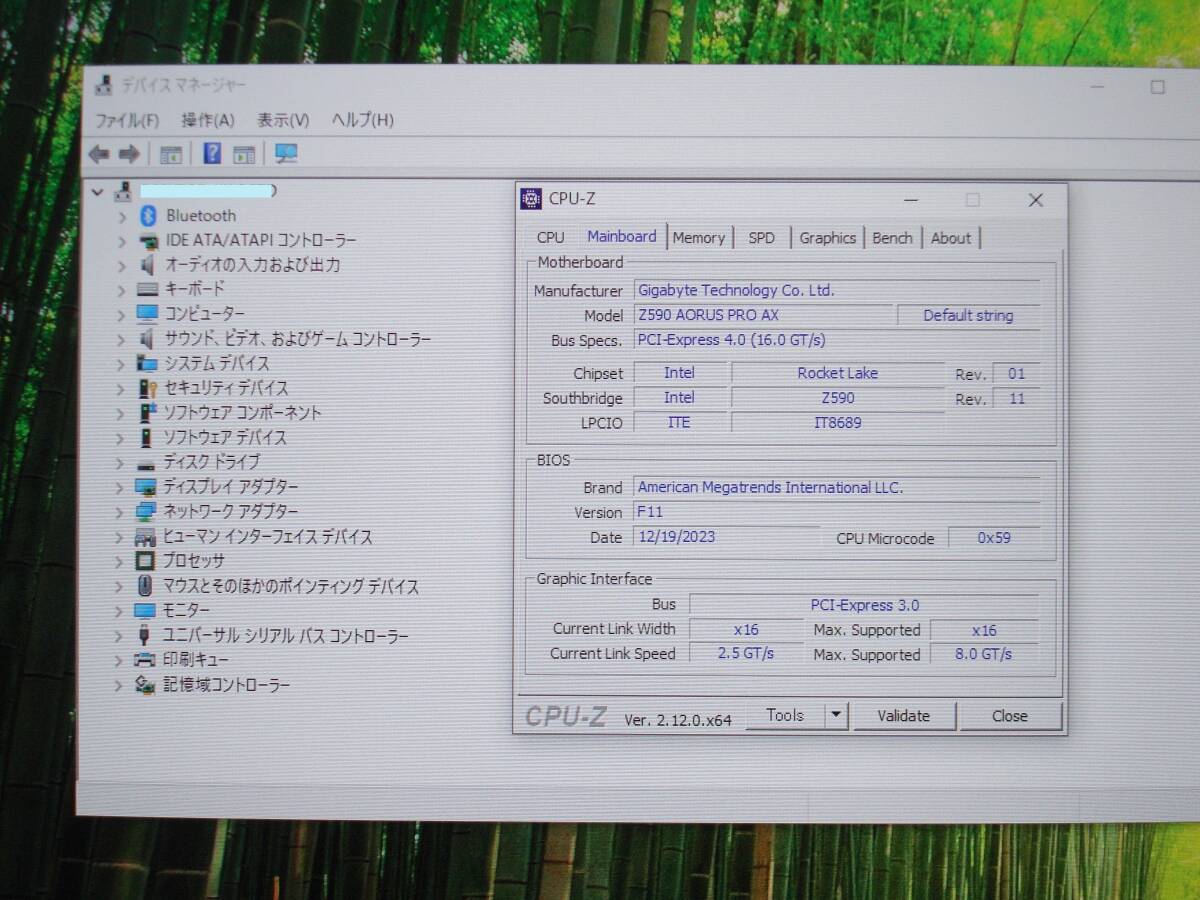Switch to the CPU tab in CPU-Z
Viewport: 1200px width, 900px height.
550,238
